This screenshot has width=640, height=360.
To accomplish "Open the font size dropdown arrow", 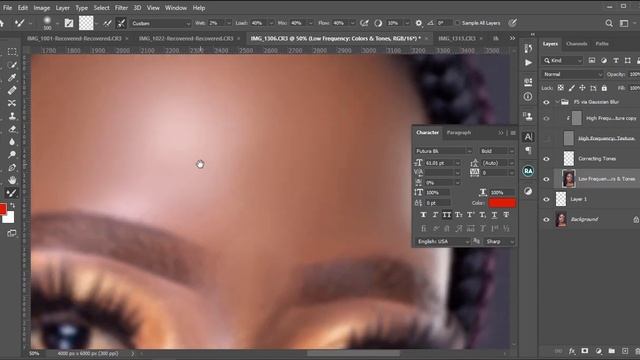I will tap(458, 163).
